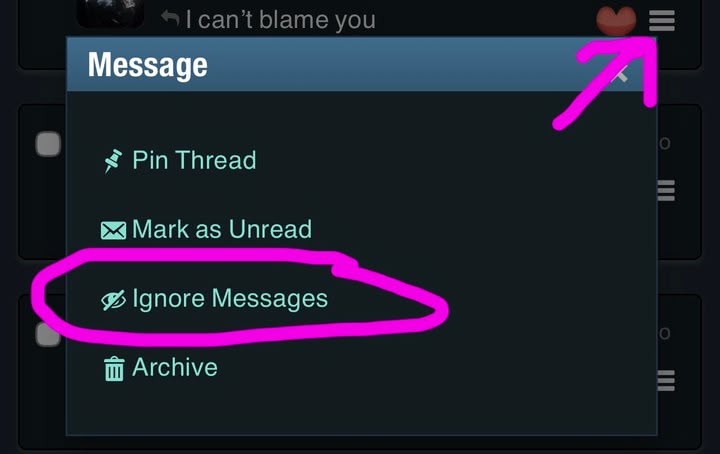This screenshot has height=454, width=720.
Task: Tick the checkbox on the second thread row
Action: click(48, 144)
